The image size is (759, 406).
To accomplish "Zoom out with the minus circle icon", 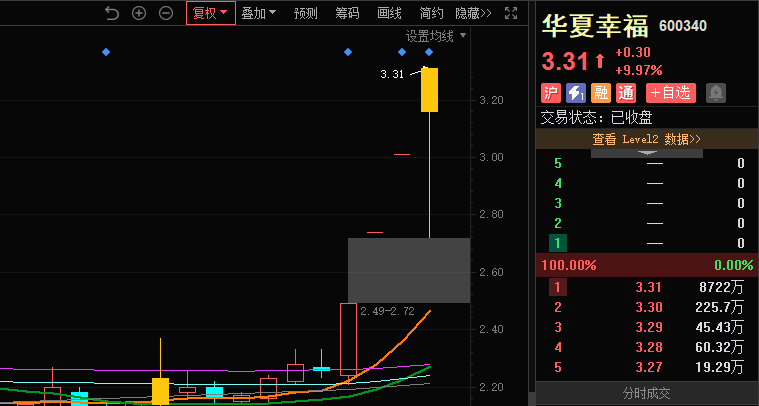I will [166, 13].
